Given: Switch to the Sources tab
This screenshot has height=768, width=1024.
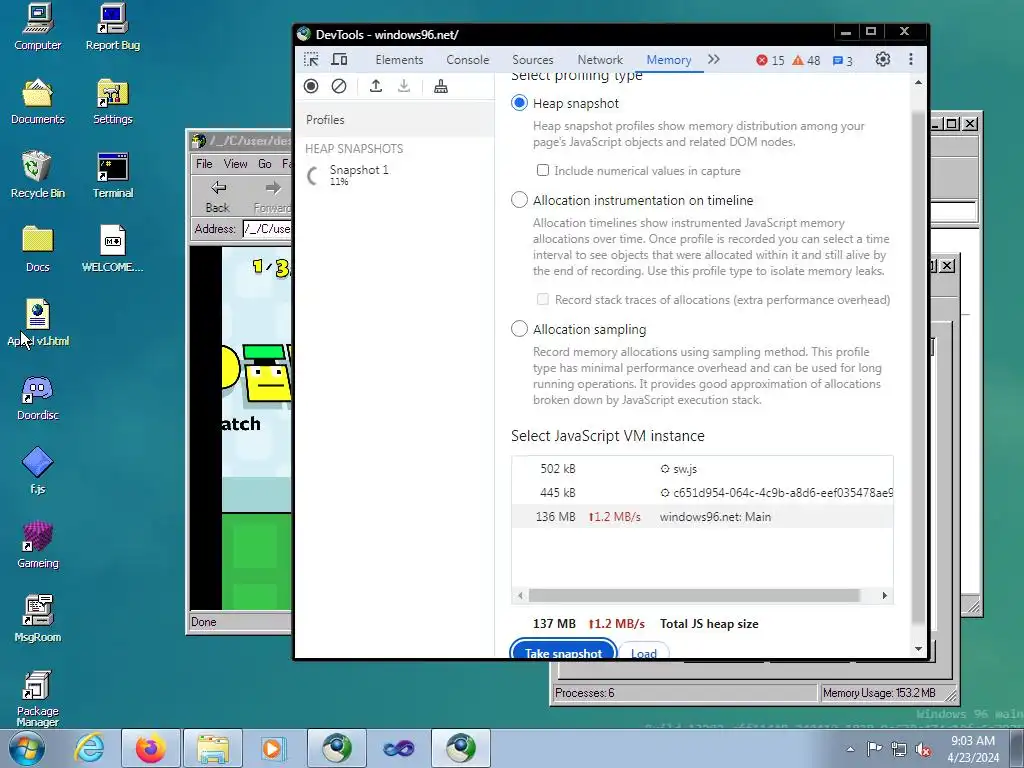Looking at the screenshot, I should coord(532,60).
